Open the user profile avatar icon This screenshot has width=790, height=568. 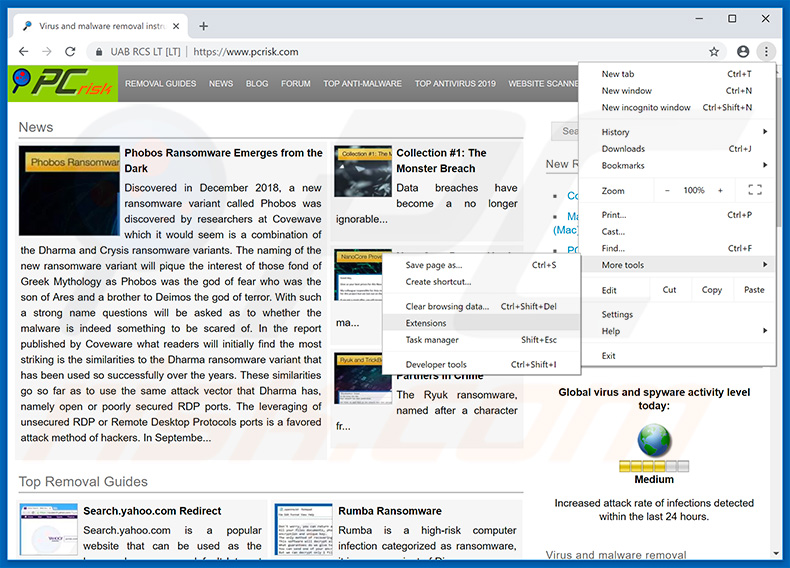(742, 51)
